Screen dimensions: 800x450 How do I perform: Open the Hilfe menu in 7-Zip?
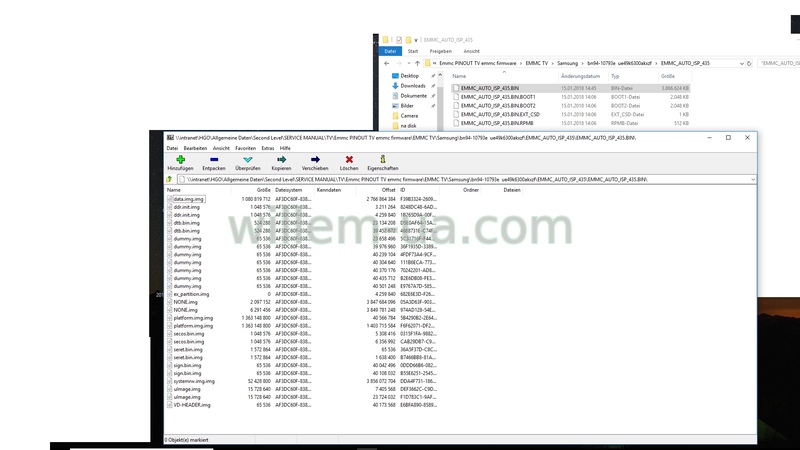click(x=285, y=148)
